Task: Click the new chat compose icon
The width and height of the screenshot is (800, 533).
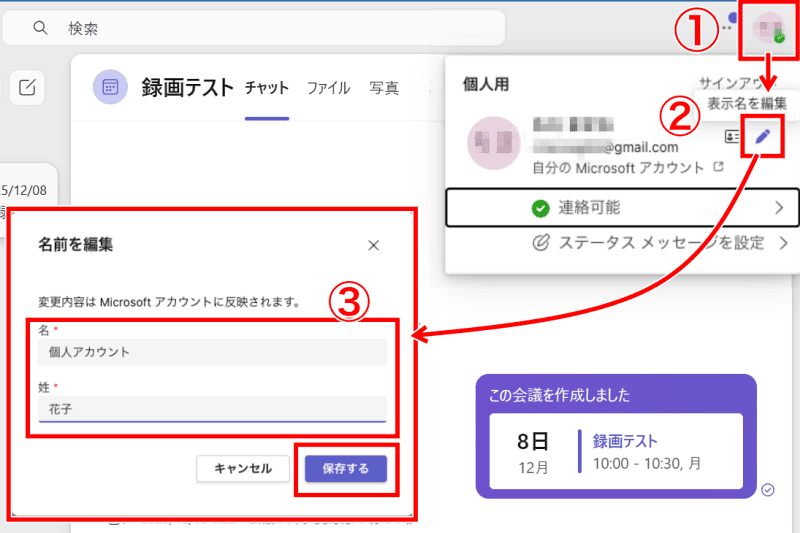Action: click(x=28, y=88)
